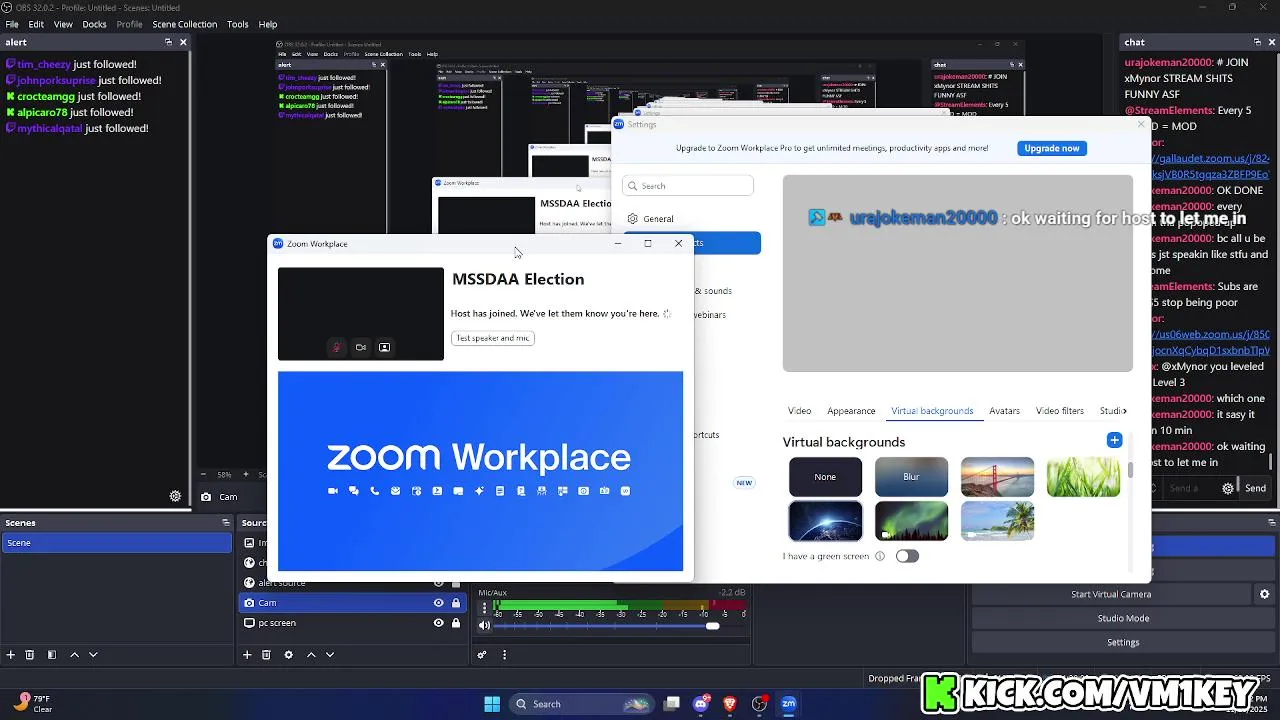The height and width of the screenshot is (720, 1280).
Task: Move scene down
Action: pos(93,655)
